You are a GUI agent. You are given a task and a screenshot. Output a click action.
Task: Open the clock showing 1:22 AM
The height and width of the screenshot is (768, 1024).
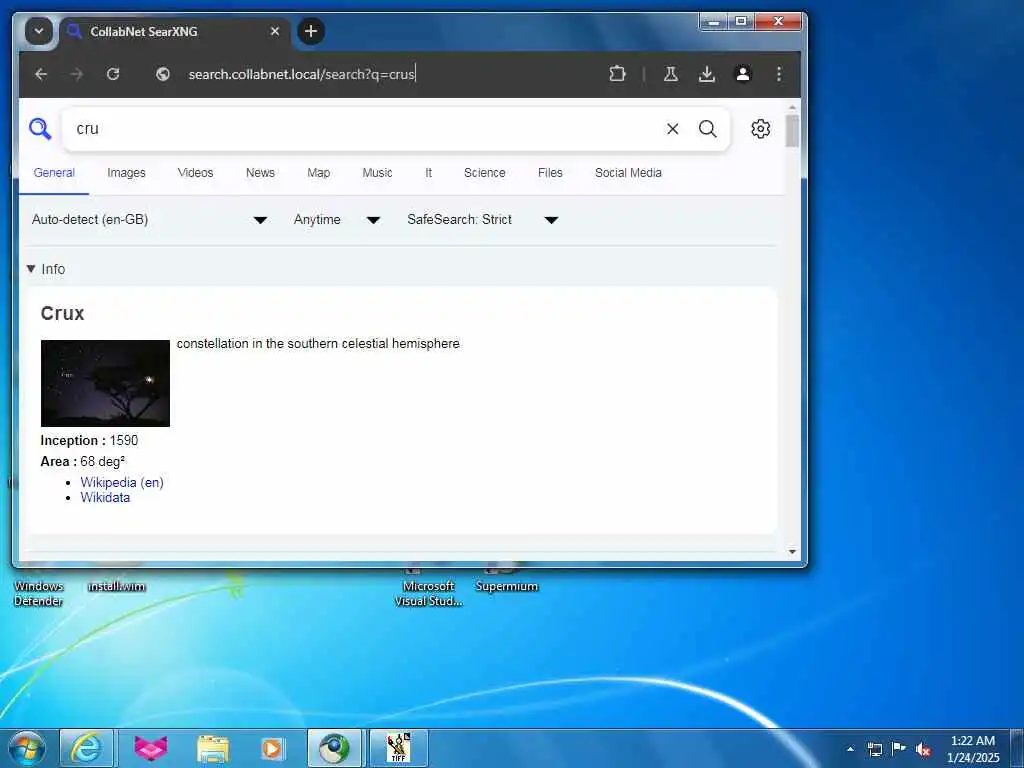(973, 749)
